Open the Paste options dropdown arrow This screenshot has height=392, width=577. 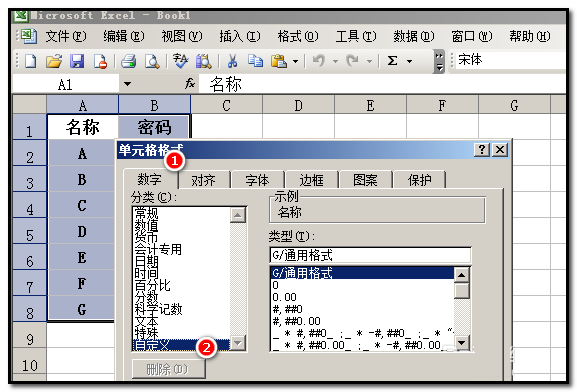tap(295, 61)
